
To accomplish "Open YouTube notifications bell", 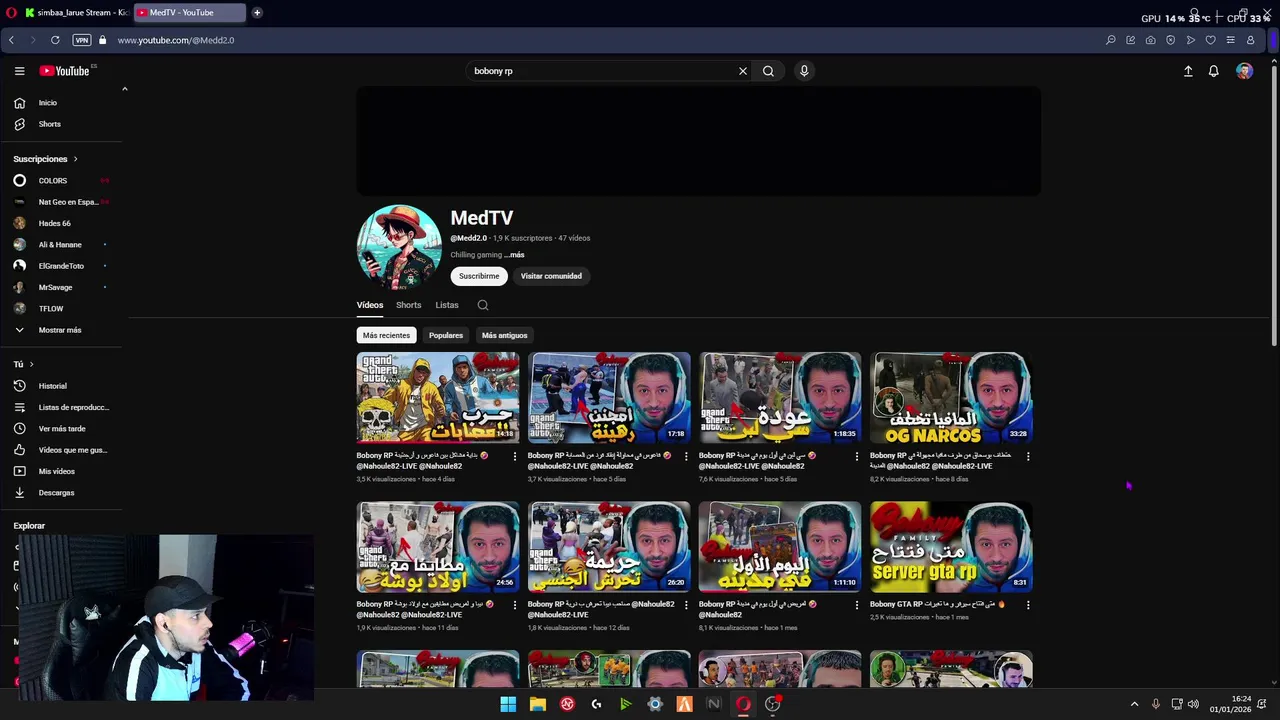I will coord(1213,71).
